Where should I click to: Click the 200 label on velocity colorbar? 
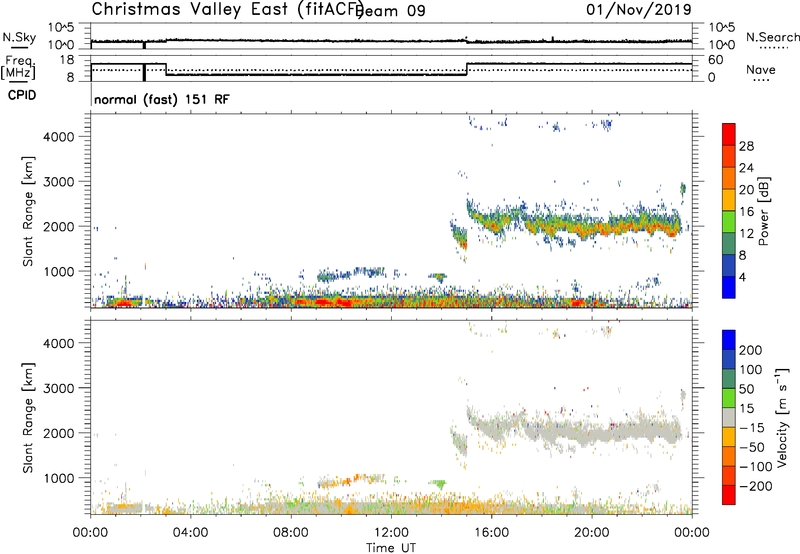pyautogui.click(x=751, y=350)
